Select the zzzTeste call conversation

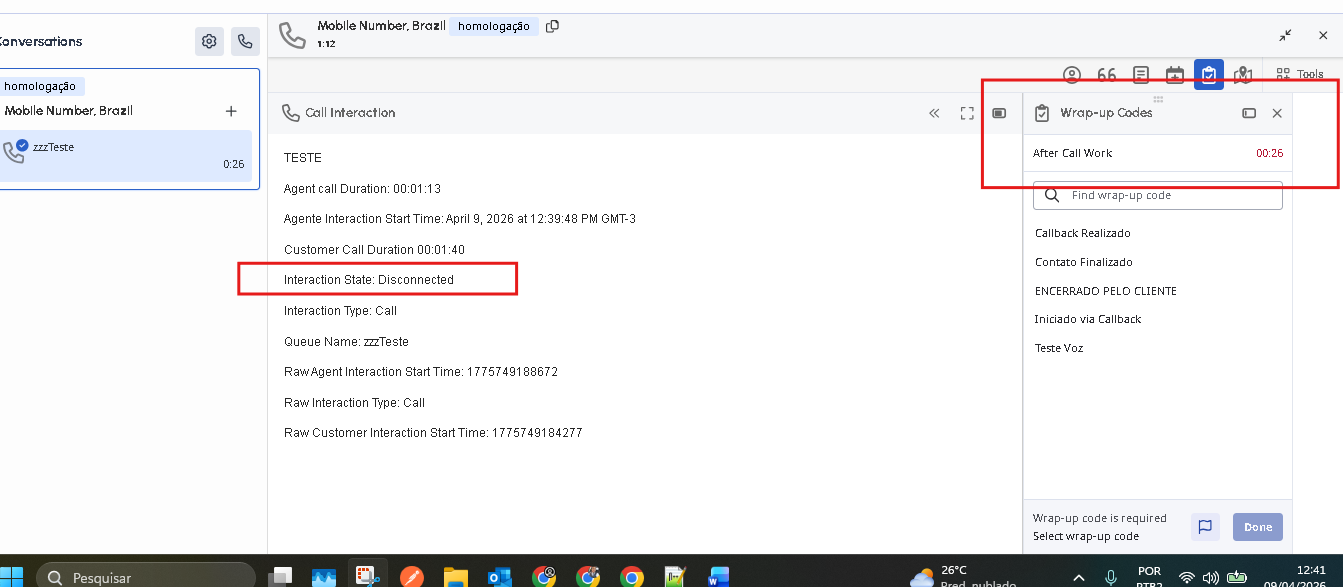pyautogui.click(x=126, y=156)
